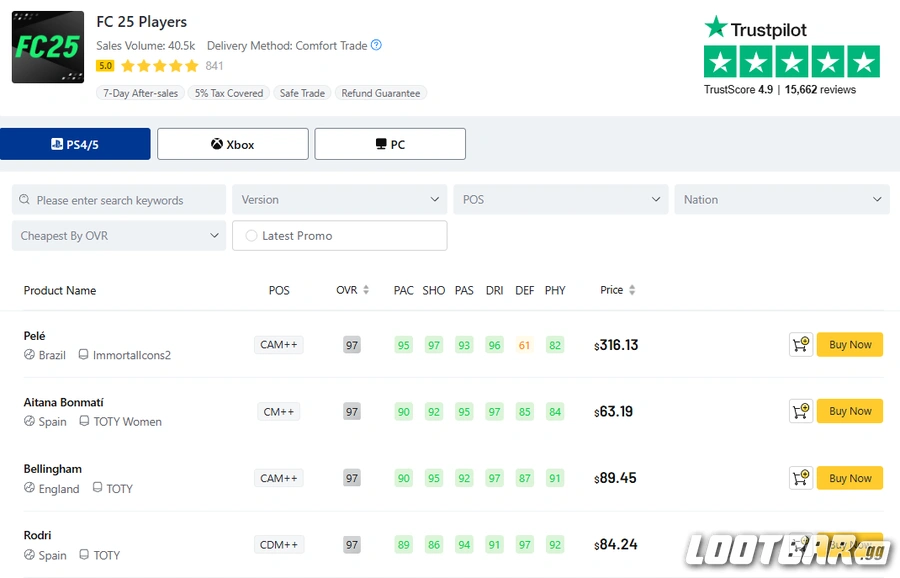900x578 pixels.
Task: Toggle the Latest Promo radio option
Action: [x=251, y=236]
